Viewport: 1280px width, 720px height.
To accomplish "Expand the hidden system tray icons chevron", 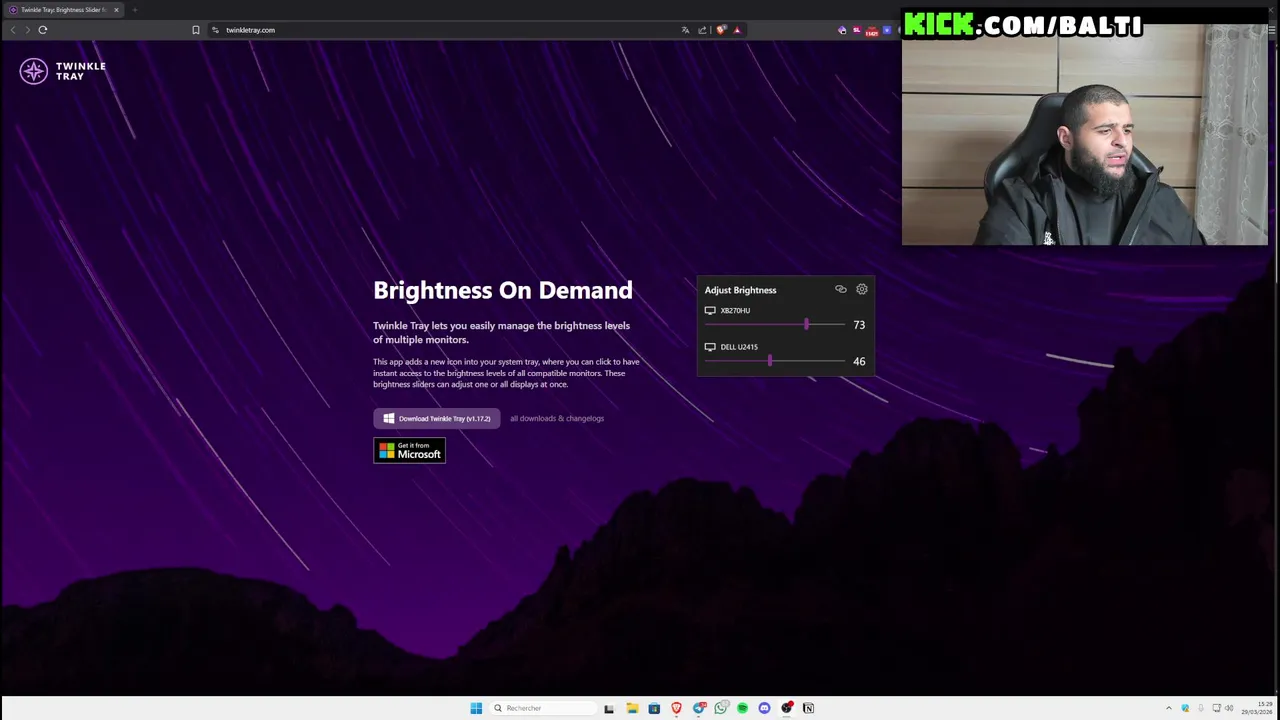I will [x=1168, y=708].
